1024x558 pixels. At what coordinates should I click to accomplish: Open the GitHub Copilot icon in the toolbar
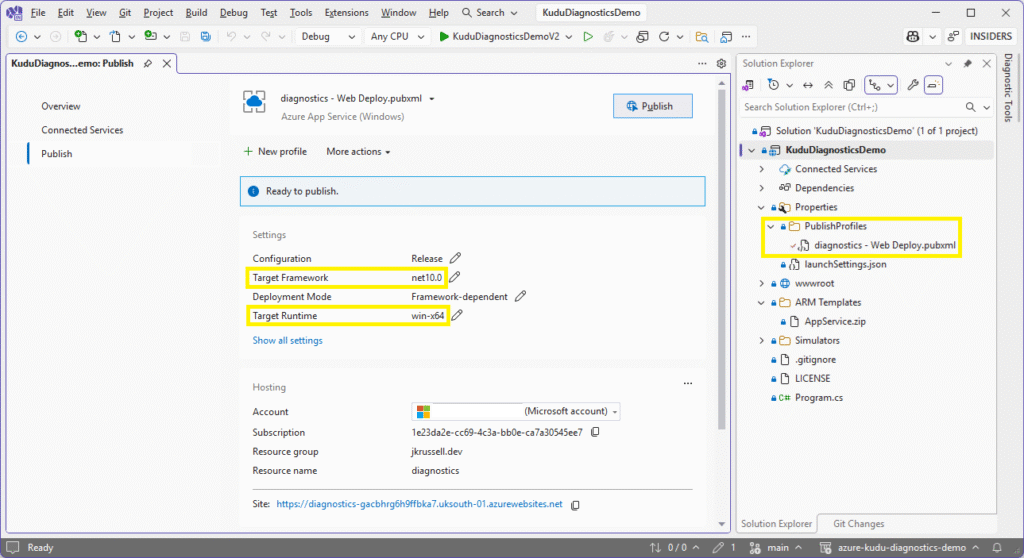tap(913, 37)
